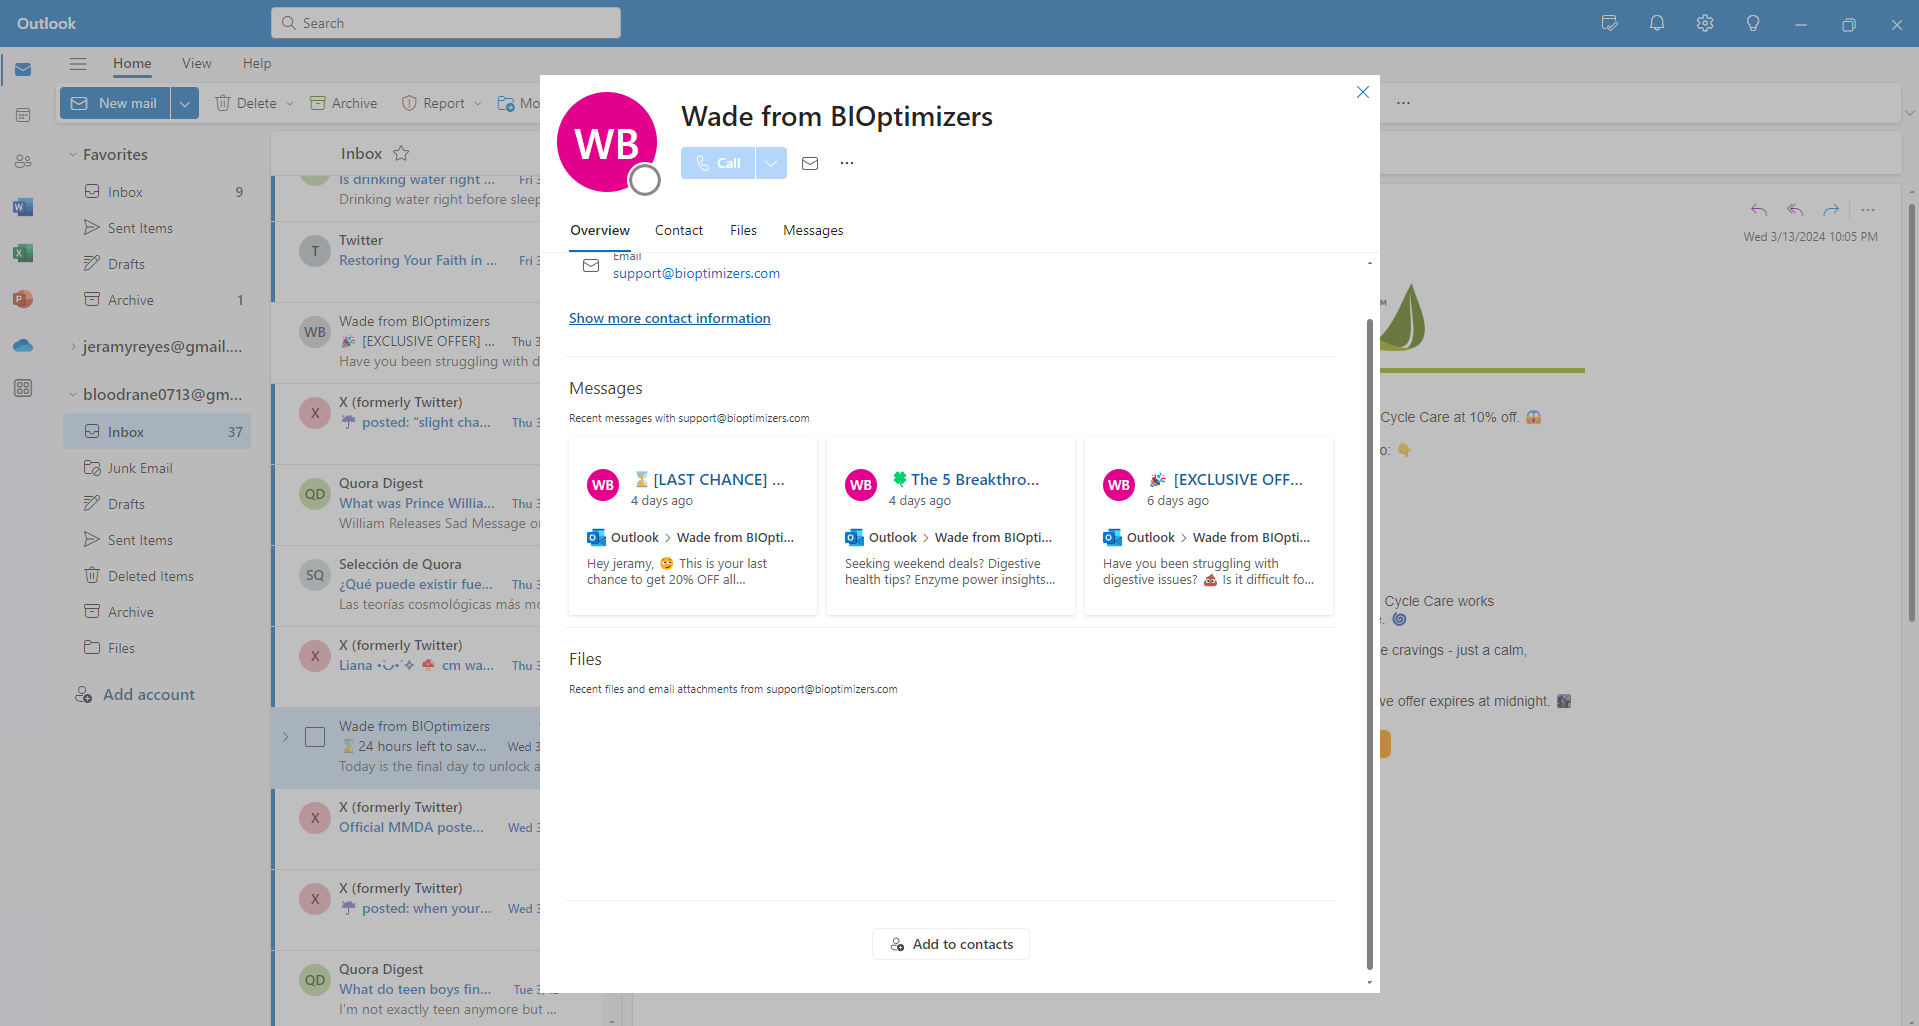Open the Help tab
Image resolution: width=1919 pixels, height=1026 pixels.
(257, 63)
